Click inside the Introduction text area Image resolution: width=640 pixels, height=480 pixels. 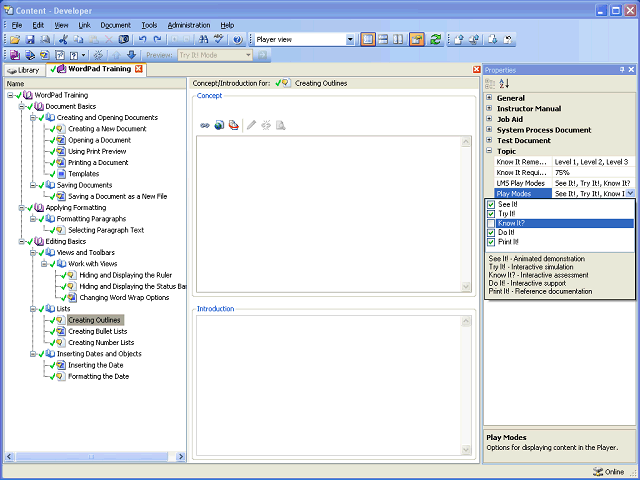click(x=329, y=386)
